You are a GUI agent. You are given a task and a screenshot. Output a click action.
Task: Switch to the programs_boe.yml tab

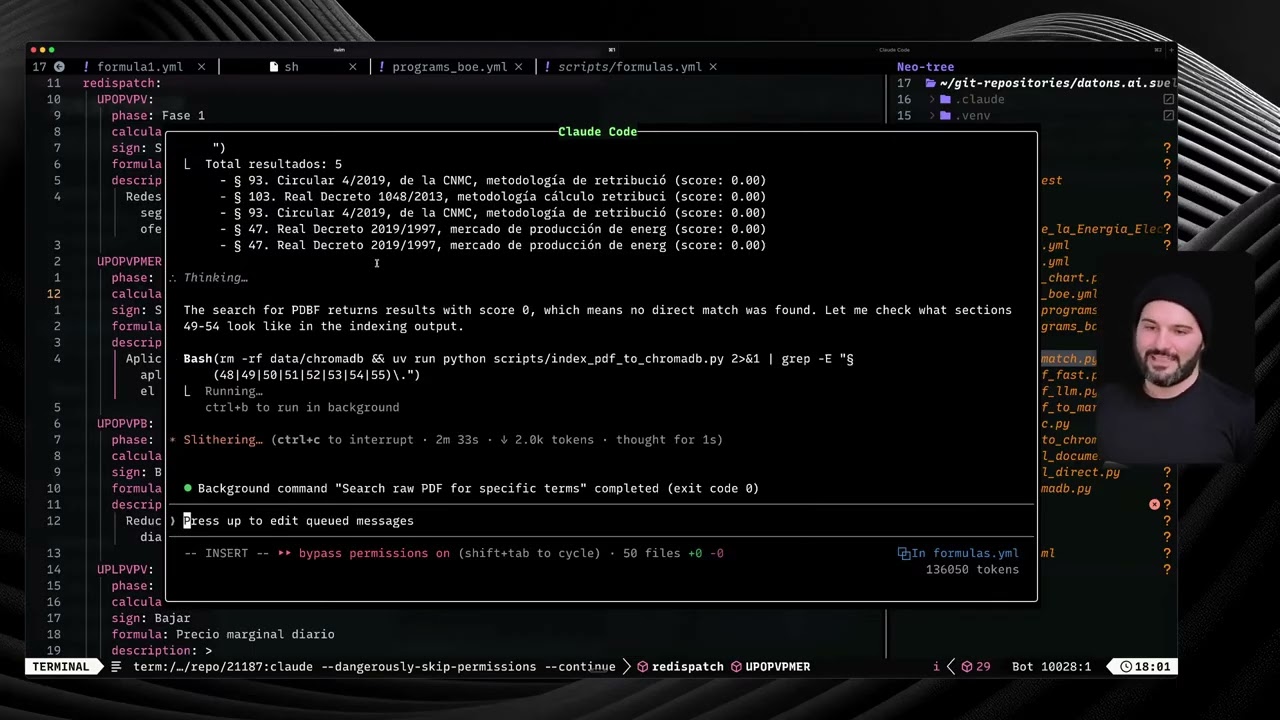coord(450,67)
